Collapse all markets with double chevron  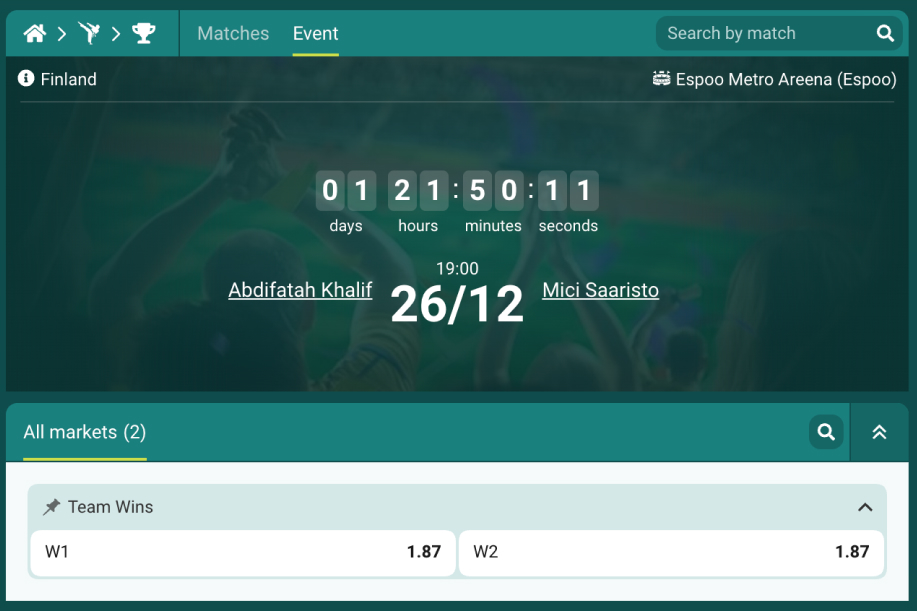(x=879, y=432)
